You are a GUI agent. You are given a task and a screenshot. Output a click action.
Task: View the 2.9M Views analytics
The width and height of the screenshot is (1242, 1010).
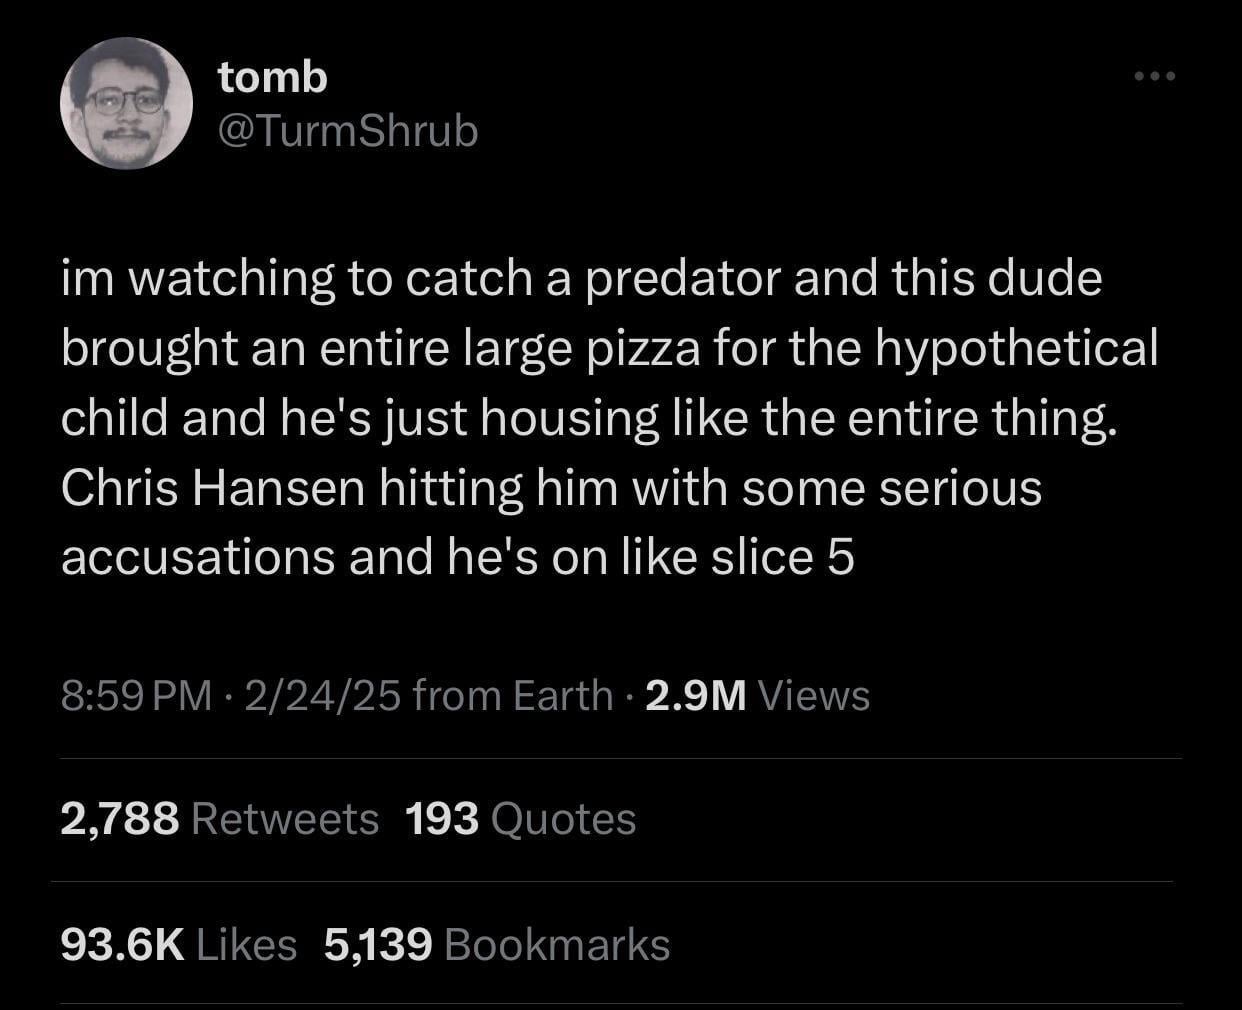(757, 695)
